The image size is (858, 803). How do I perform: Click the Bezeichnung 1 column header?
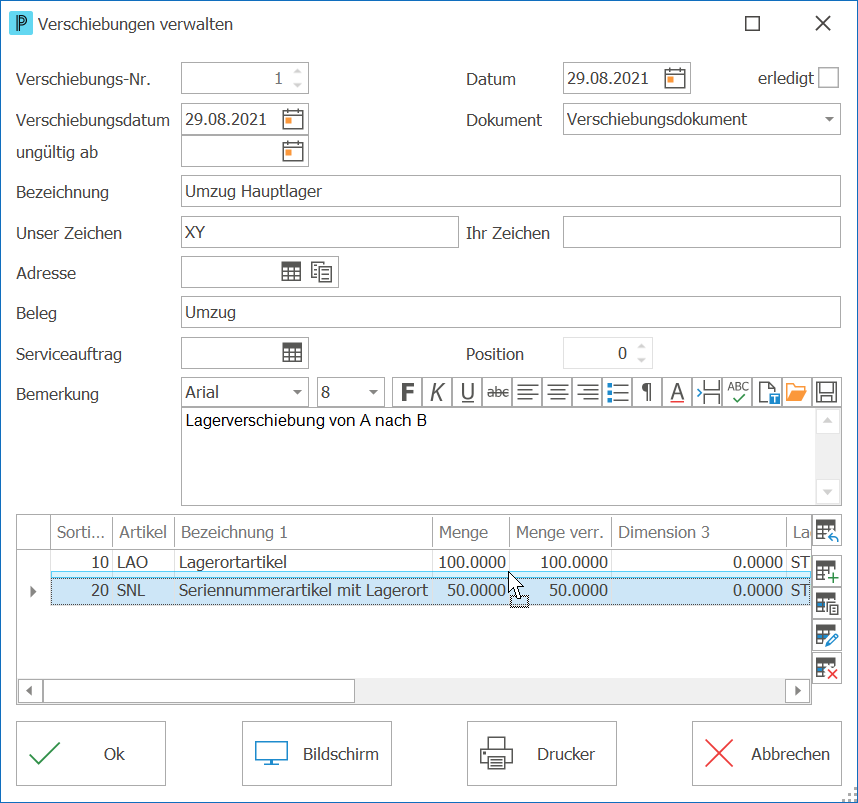click(x=303, y=532)
